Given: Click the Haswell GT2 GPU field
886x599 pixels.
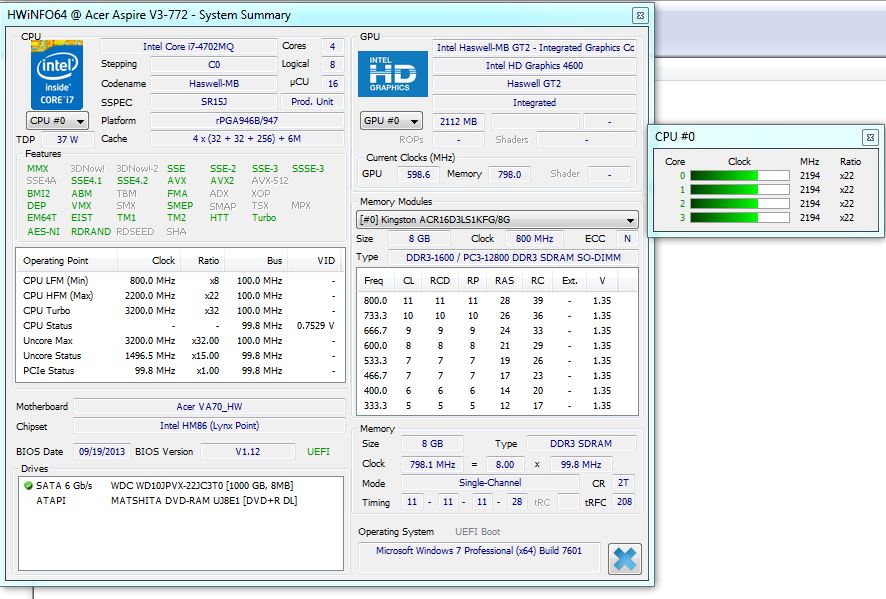Looking at the screenshot, I should point(535,84).
